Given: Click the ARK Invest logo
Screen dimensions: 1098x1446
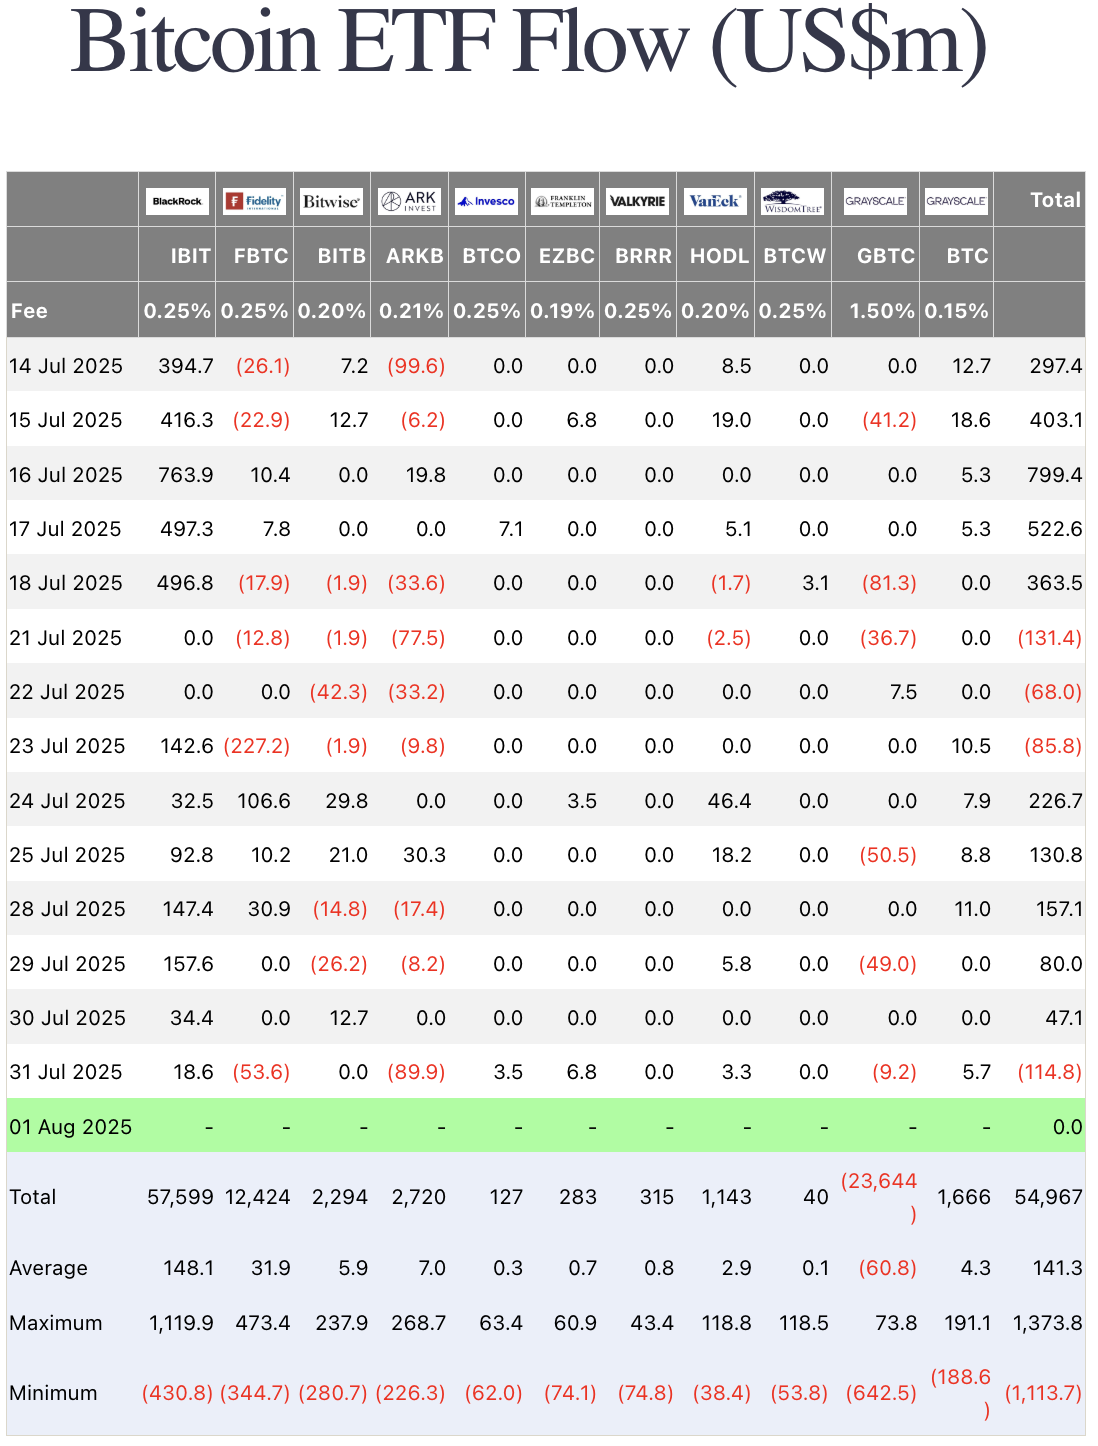Looking at the screenshot, I should (x=409, y=201).
